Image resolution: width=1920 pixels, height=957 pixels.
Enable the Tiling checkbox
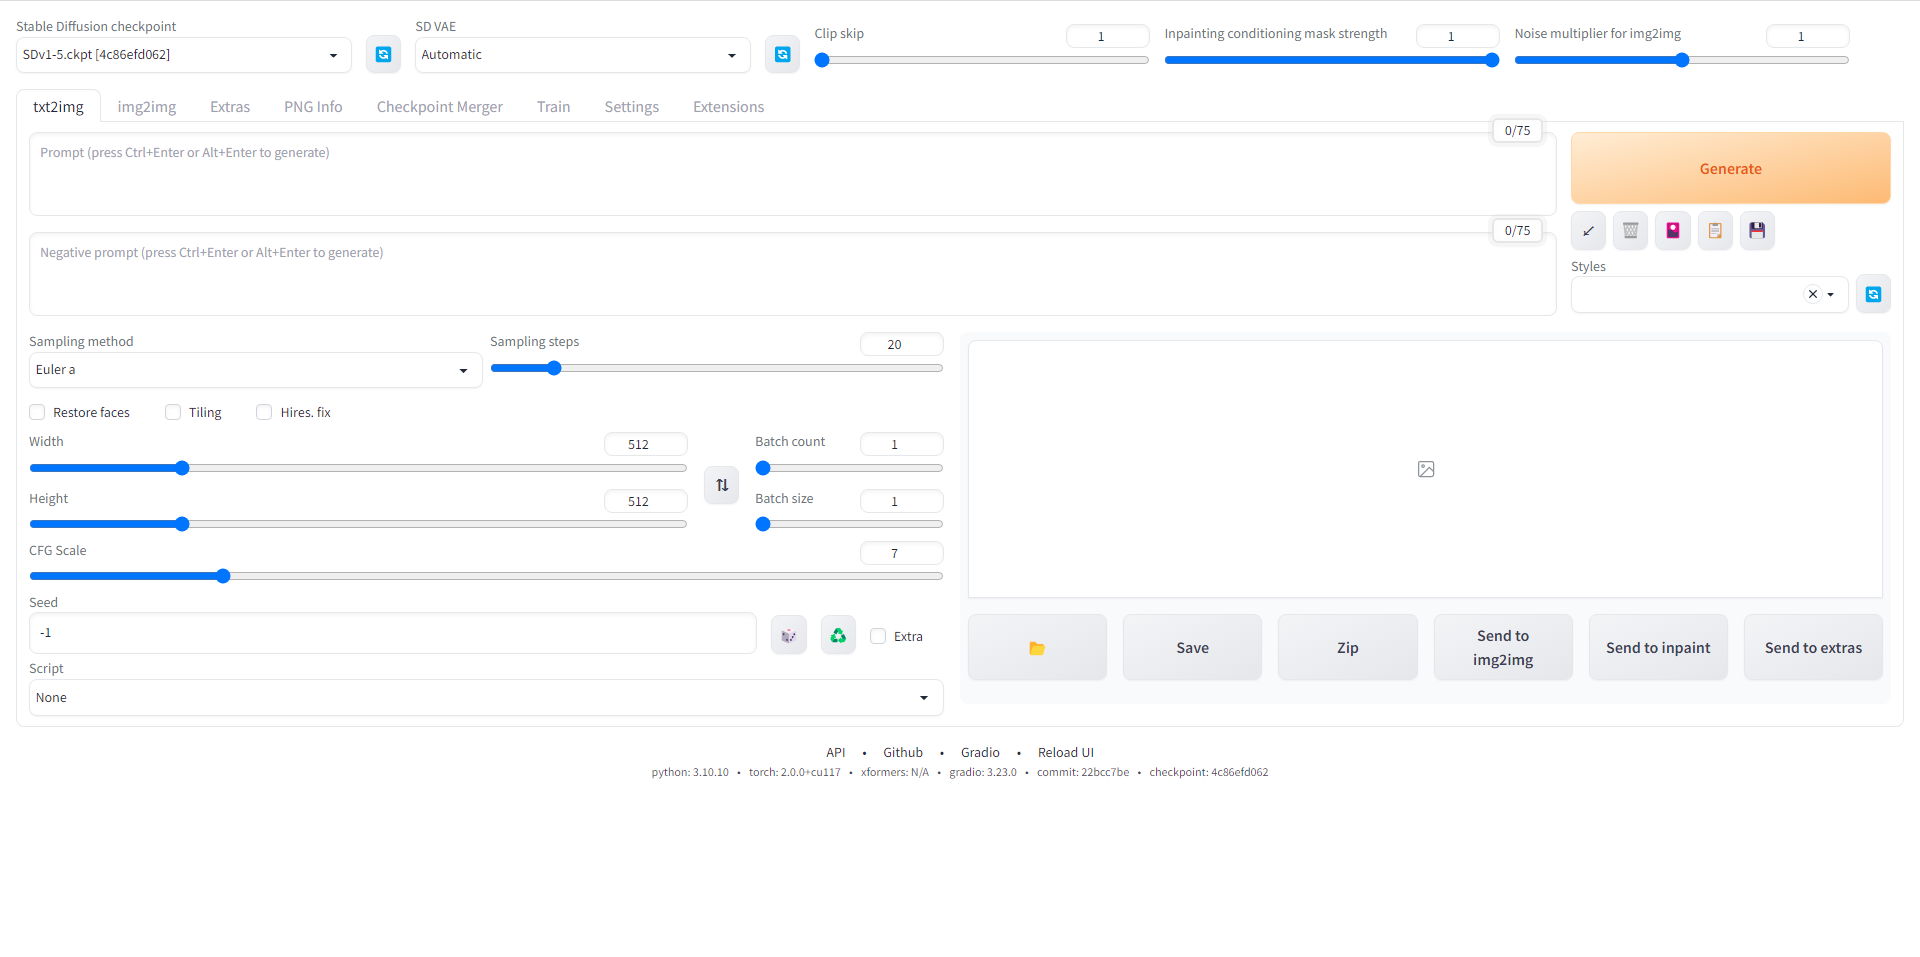pos(173,412)
